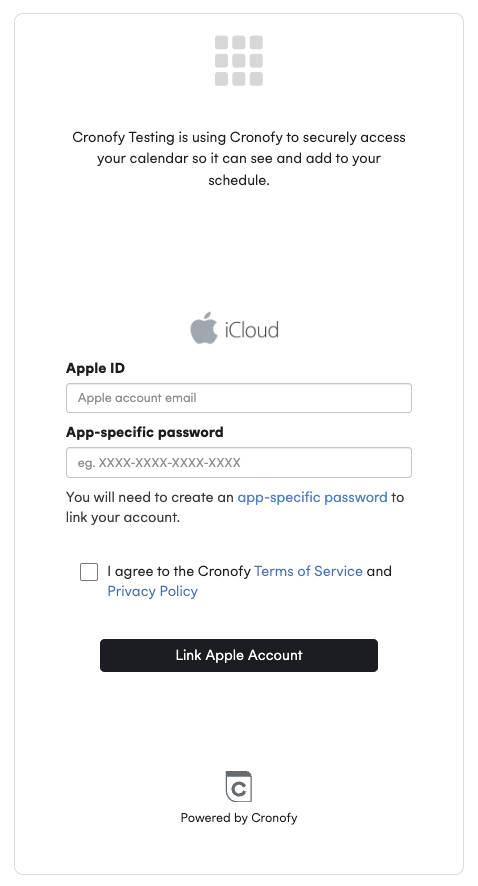
Task: Click the Cronofy calendar C logo
Action: [x=239, y=786]
